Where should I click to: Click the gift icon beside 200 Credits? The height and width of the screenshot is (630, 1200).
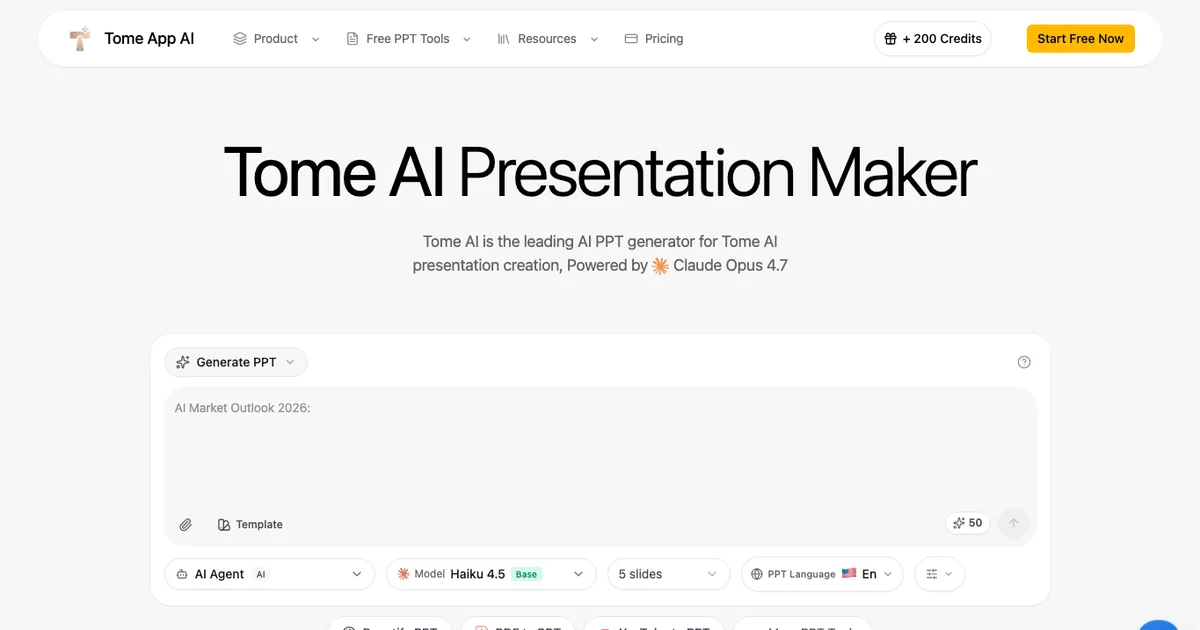[x=891, y=39]
